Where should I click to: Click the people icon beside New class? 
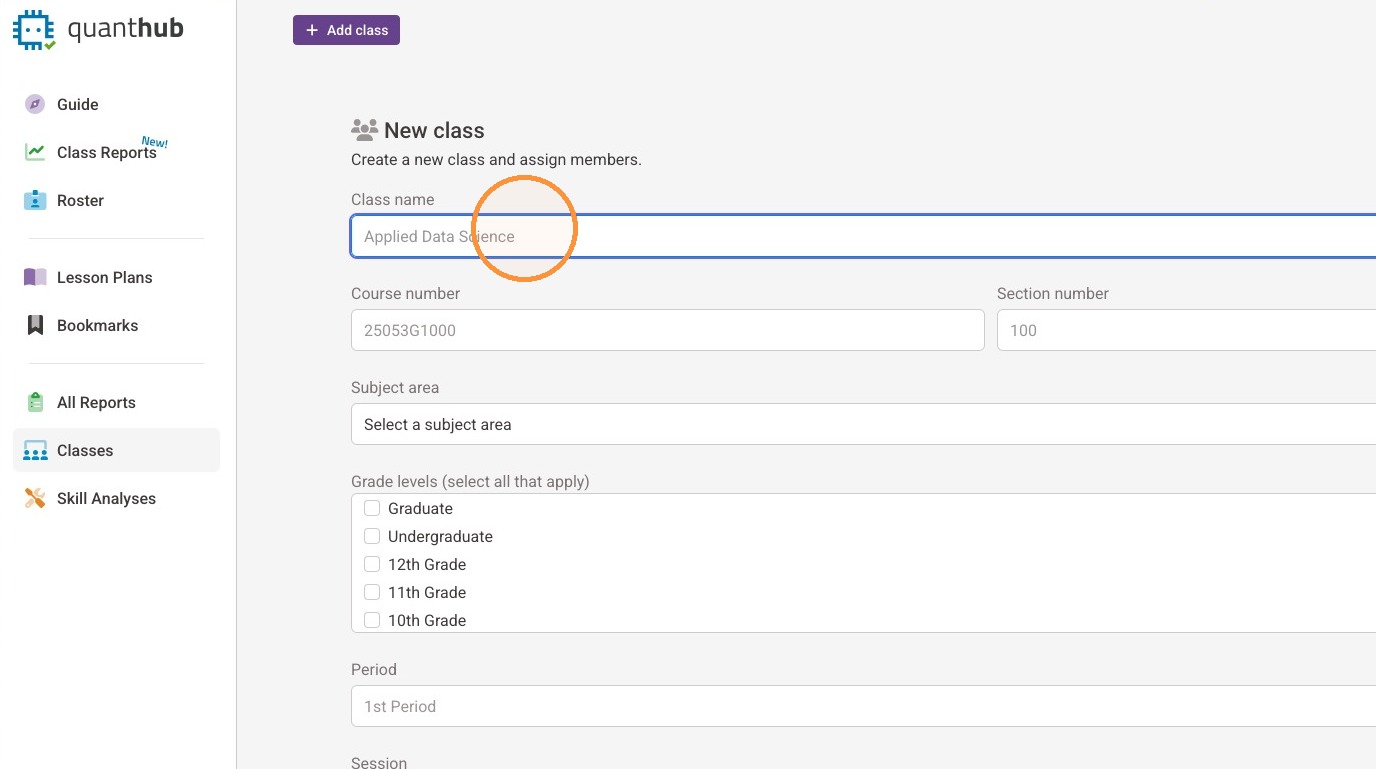[365, 130]
